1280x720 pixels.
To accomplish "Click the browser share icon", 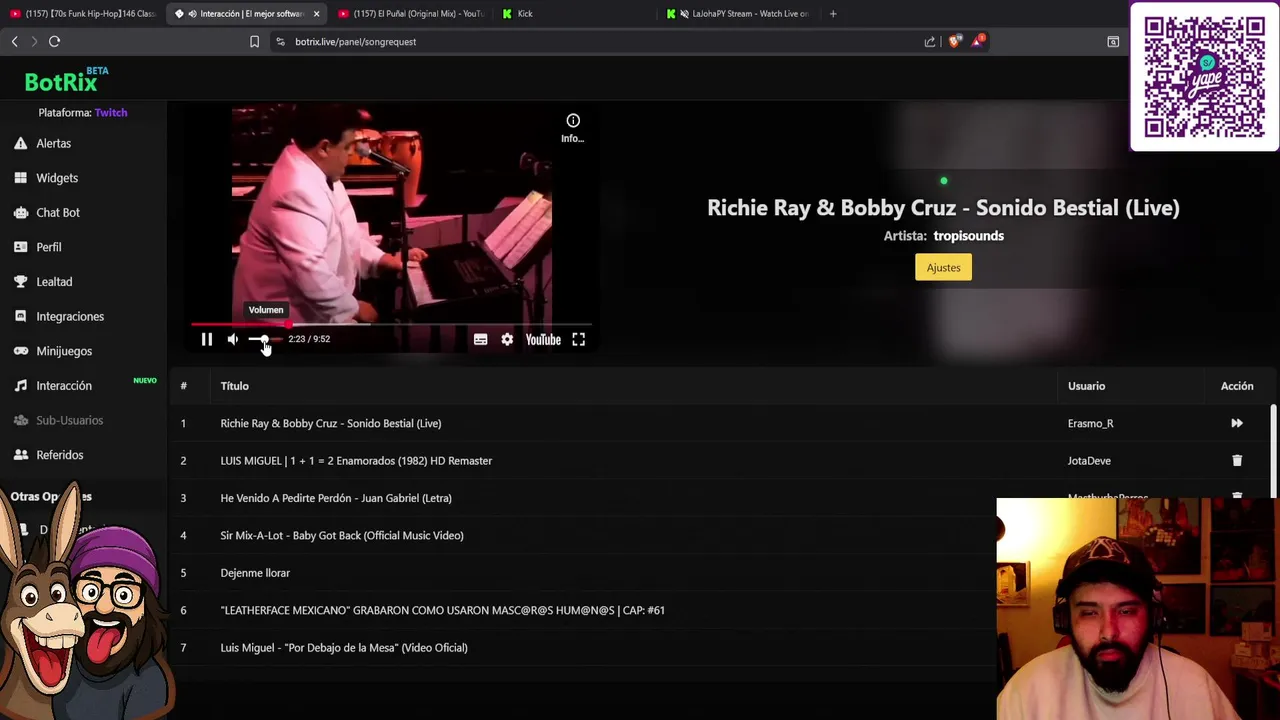I will pos(930,42).
